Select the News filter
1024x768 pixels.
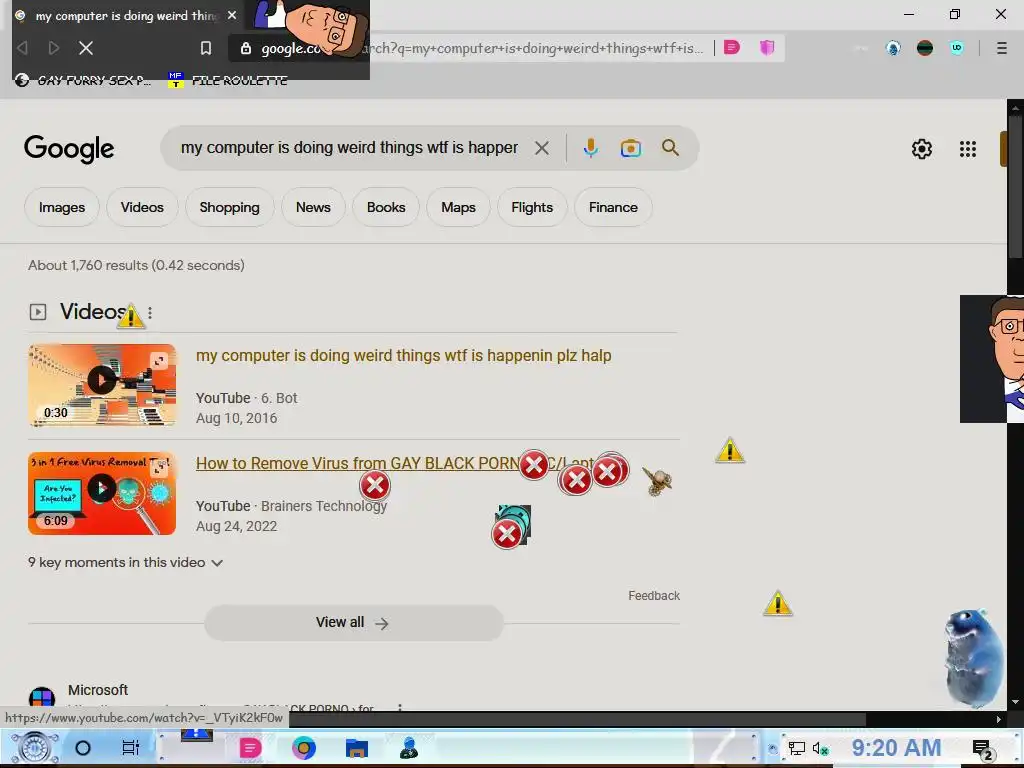pos(313,207)
